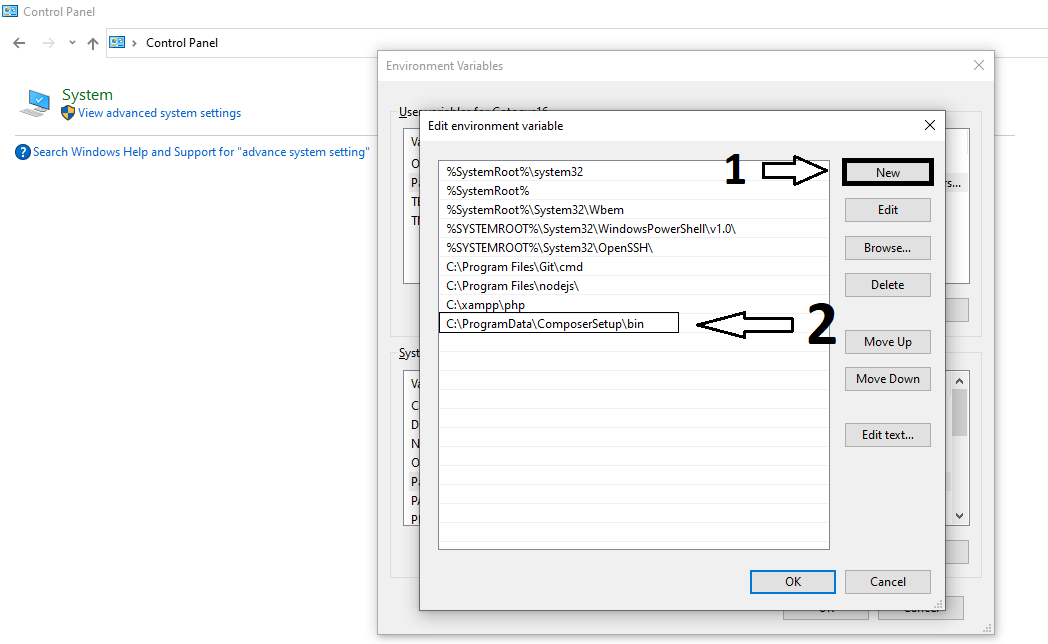Click the Move Up button
The image size is (1048, 644).
click(887, 342)
